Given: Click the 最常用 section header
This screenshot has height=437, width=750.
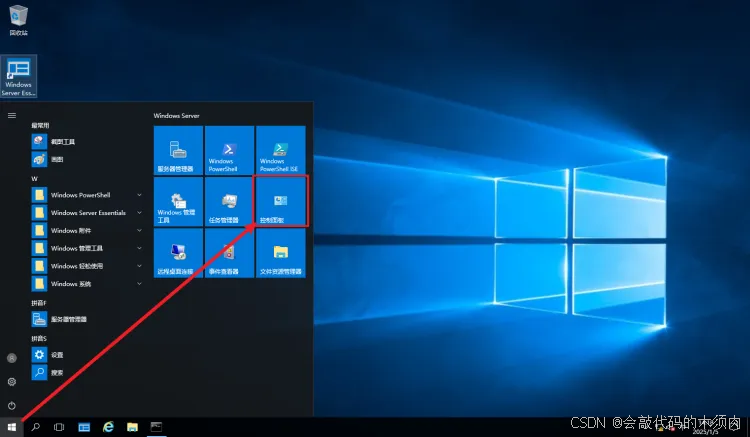Looking at the screenshot, I should click(40, 125).
